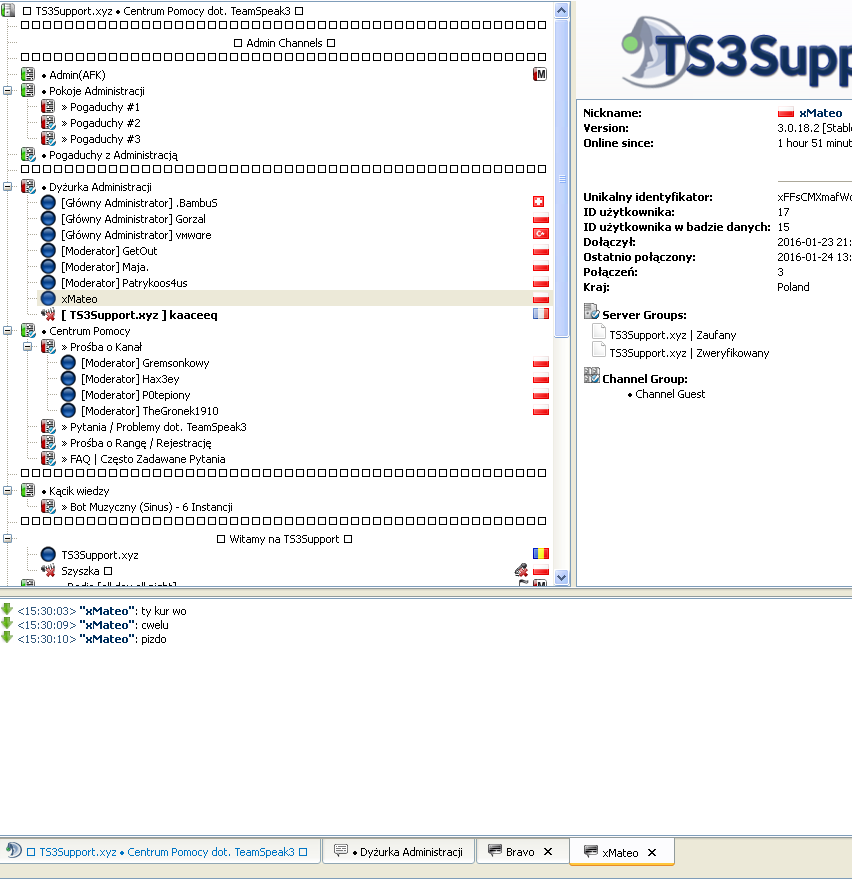Image resolution: width=852 pixels, height=882 pixels.
Task: Click the FAQ channel icon
Action: (x=48, y=458)
